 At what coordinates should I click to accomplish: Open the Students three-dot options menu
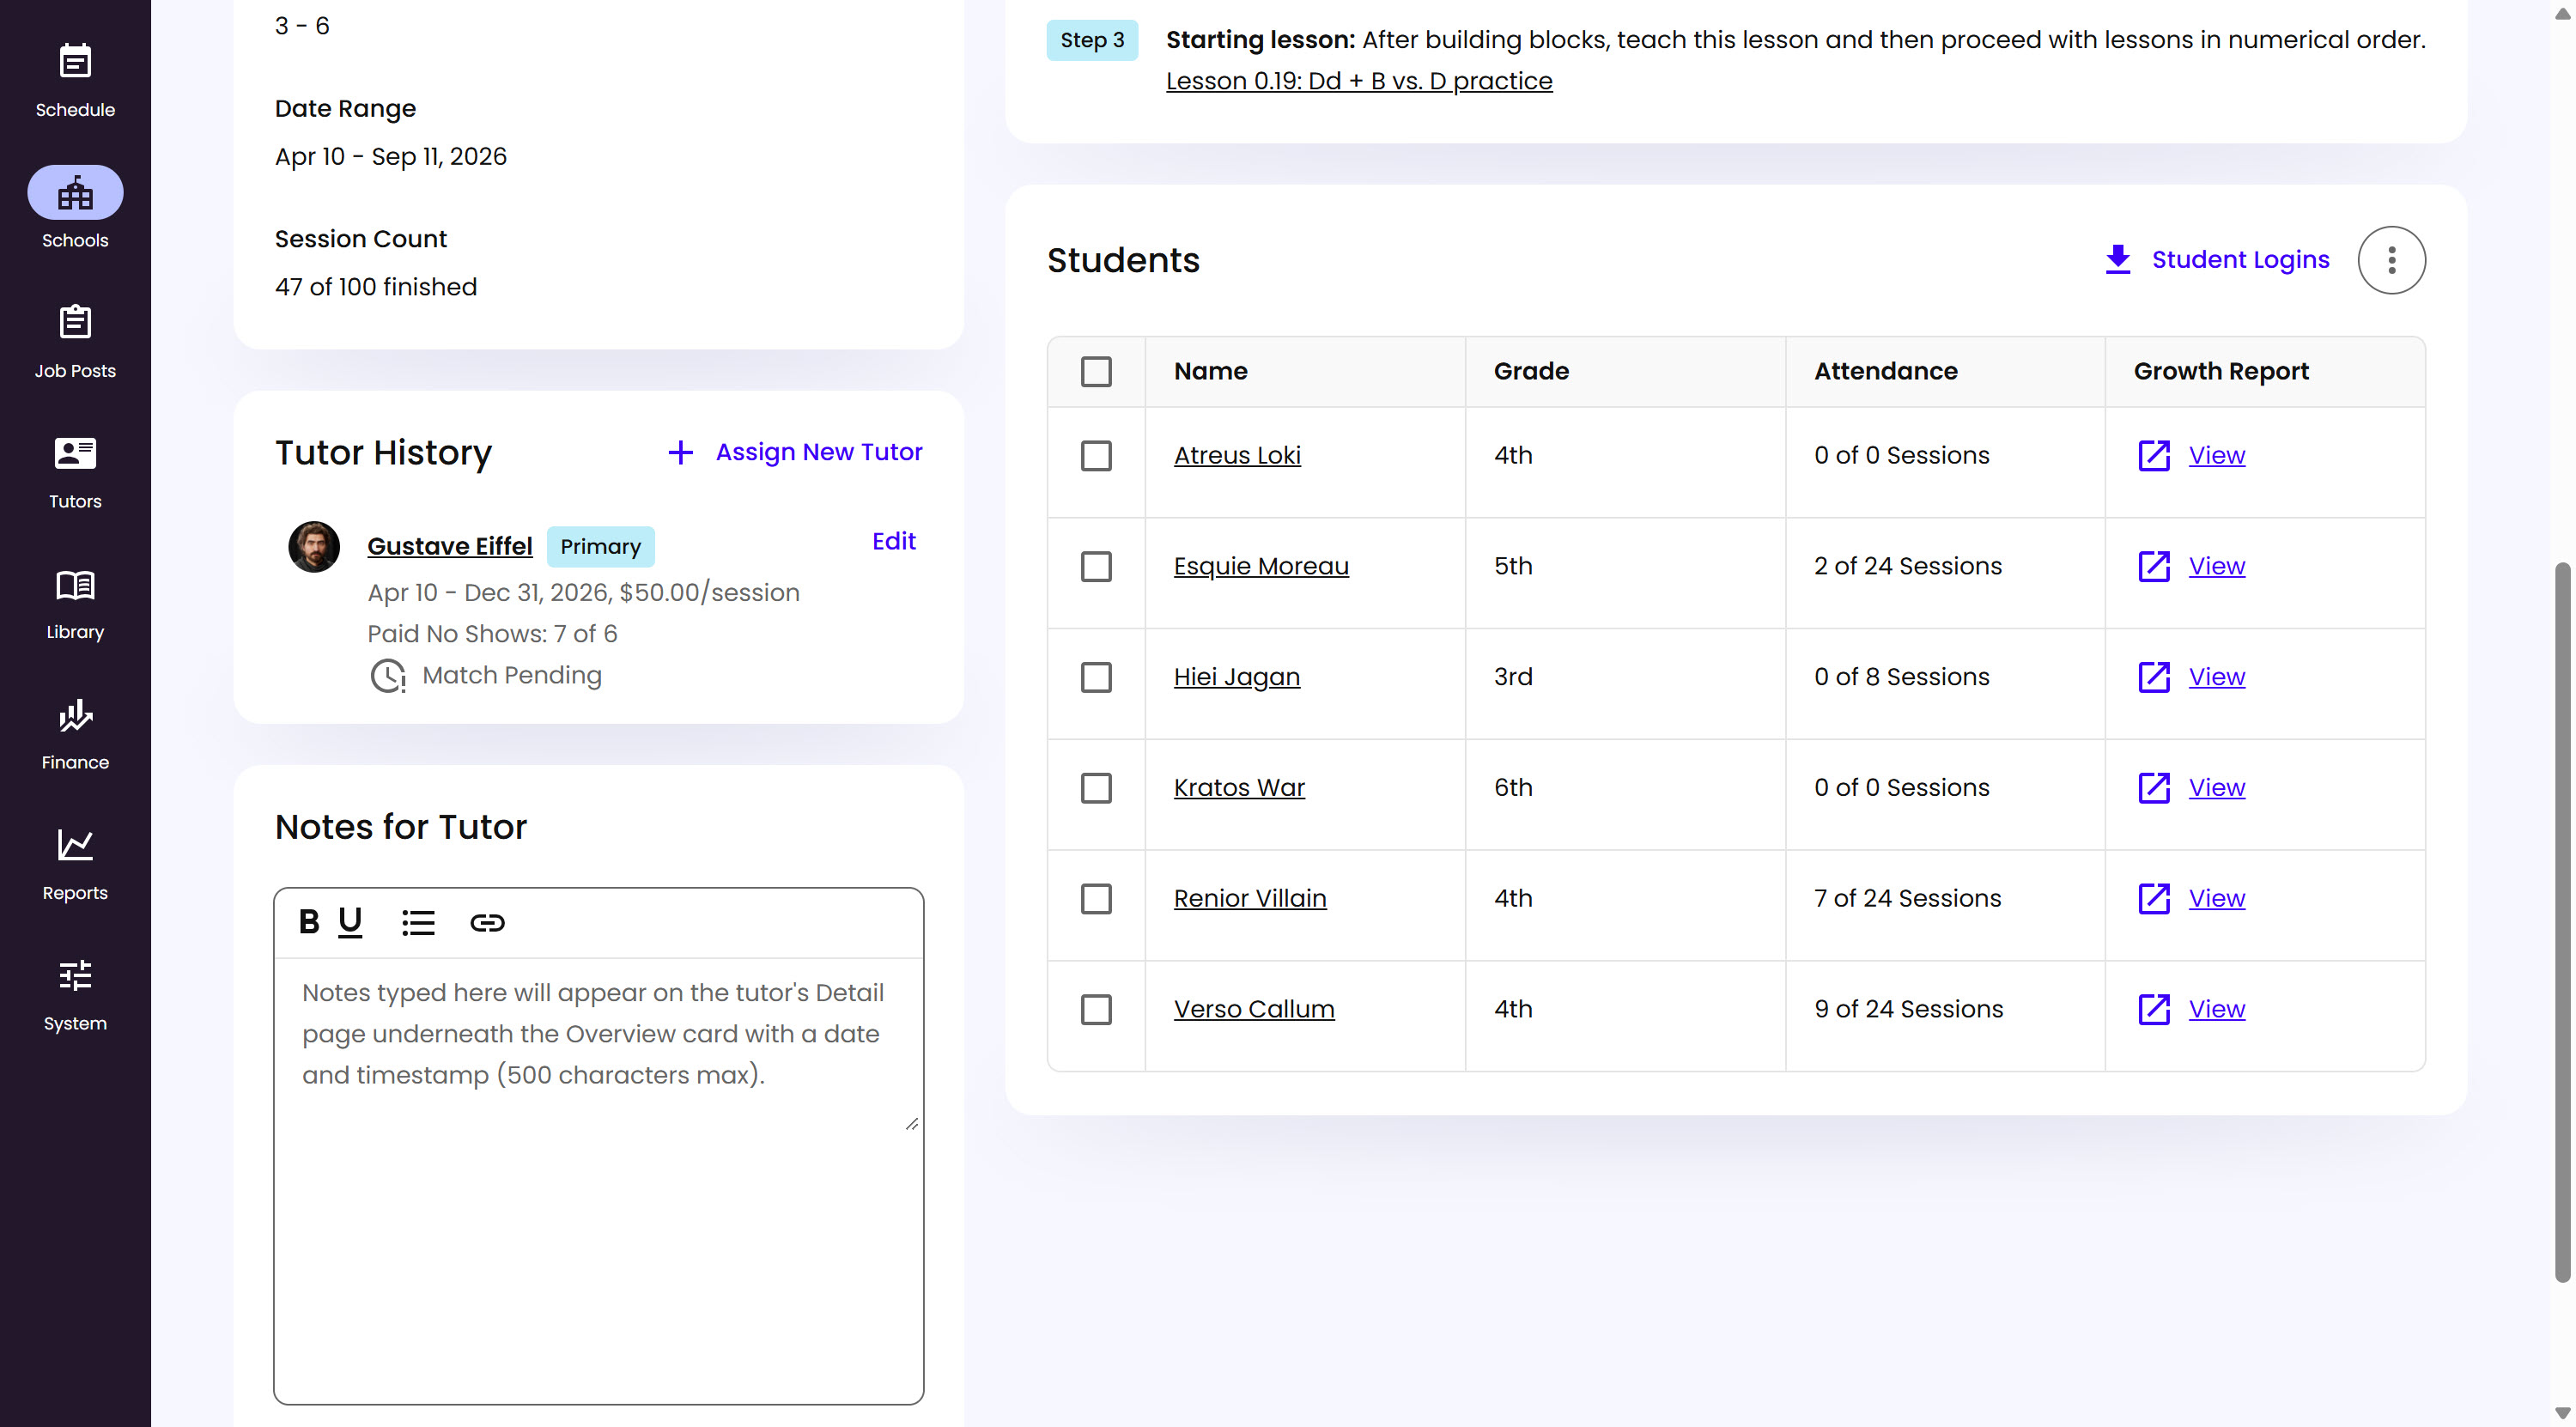[2391, 260]
